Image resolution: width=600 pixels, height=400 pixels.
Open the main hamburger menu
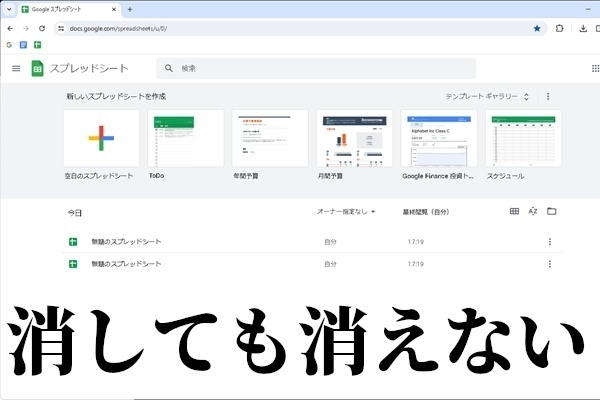click(x=16, y=69)
